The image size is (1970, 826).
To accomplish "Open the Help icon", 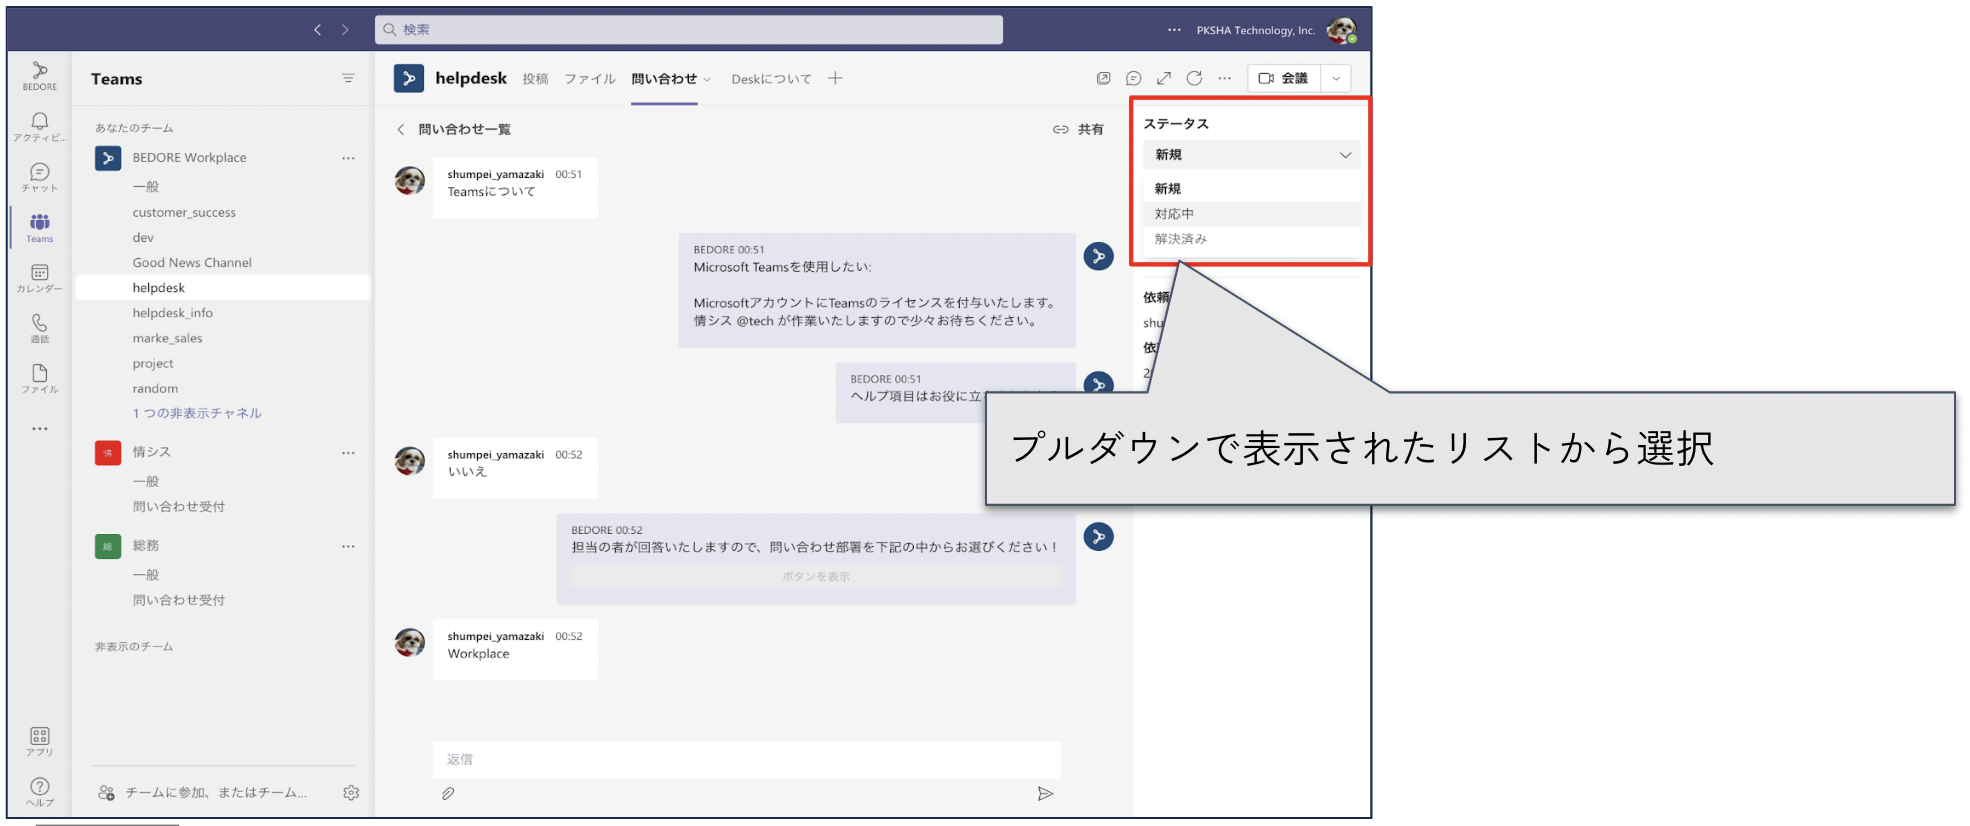I will pyautogui.click(x=40, y=791).
